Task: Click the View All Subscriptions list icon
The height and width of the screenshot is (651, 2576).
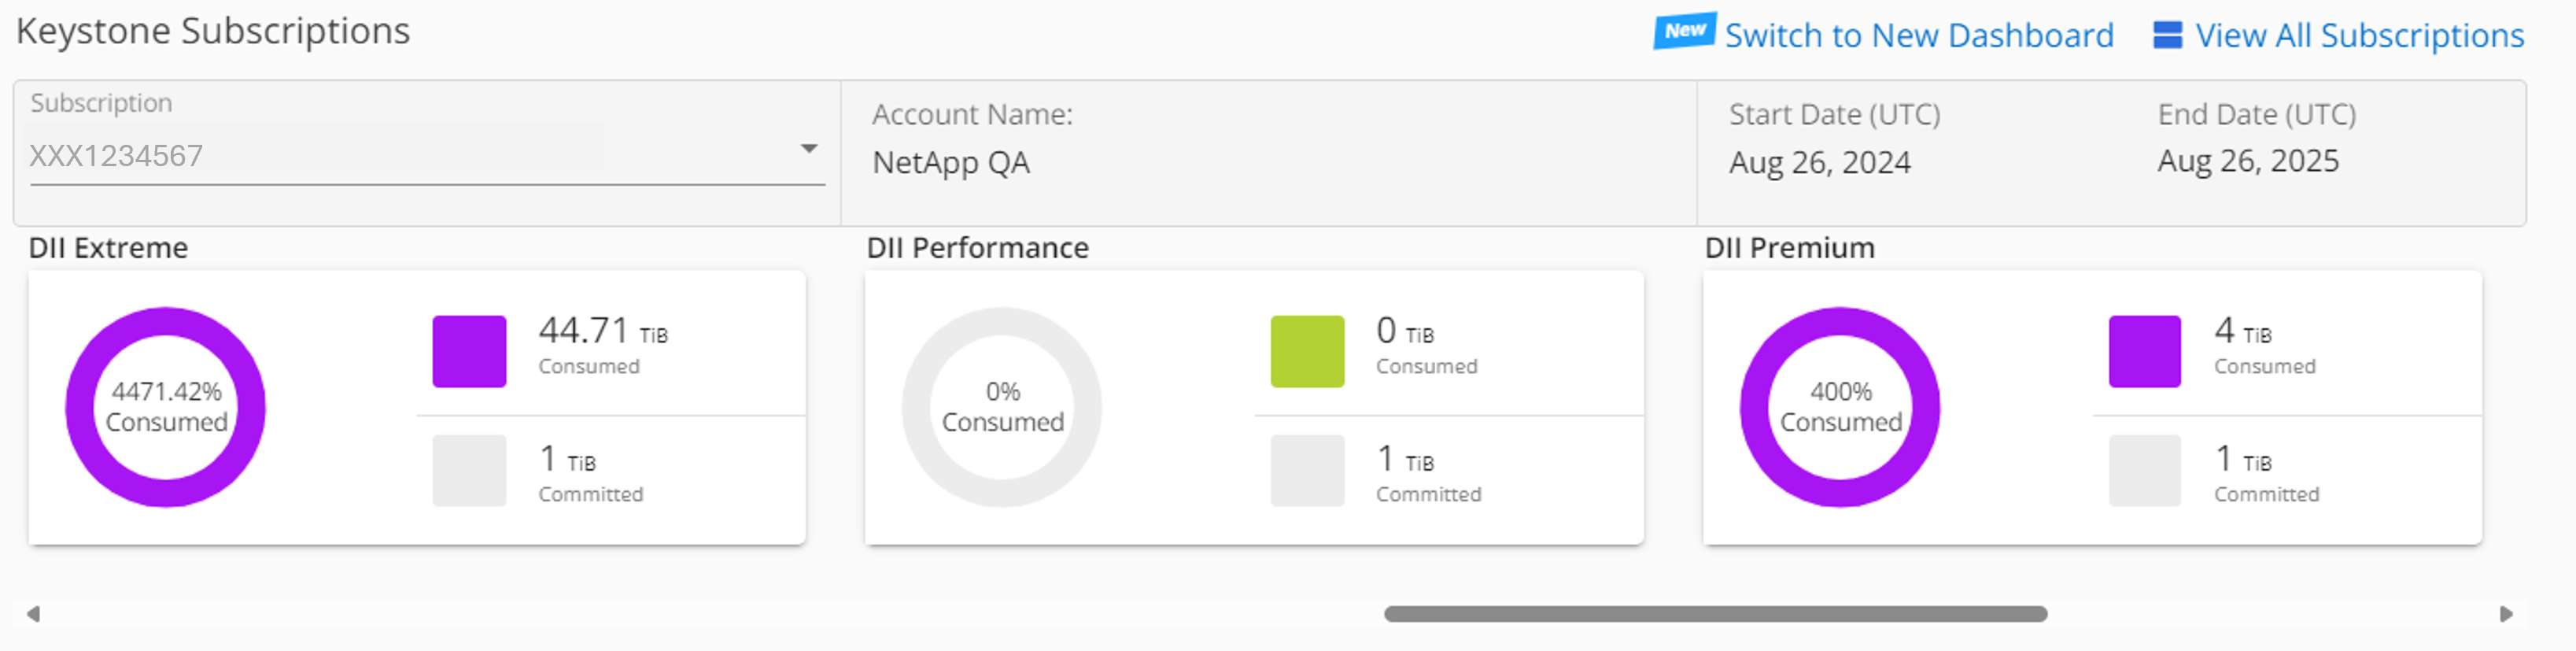Action: (2167, 35)
